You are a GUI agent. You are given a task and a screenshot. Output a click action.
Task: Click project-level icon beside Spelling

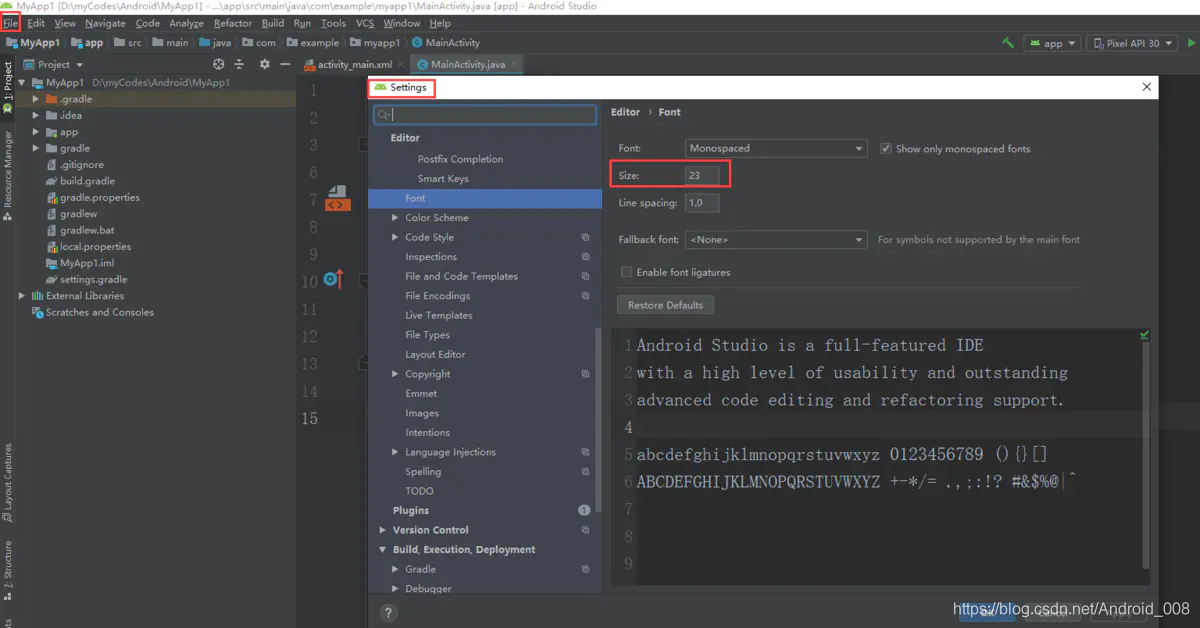coord(585,472)
